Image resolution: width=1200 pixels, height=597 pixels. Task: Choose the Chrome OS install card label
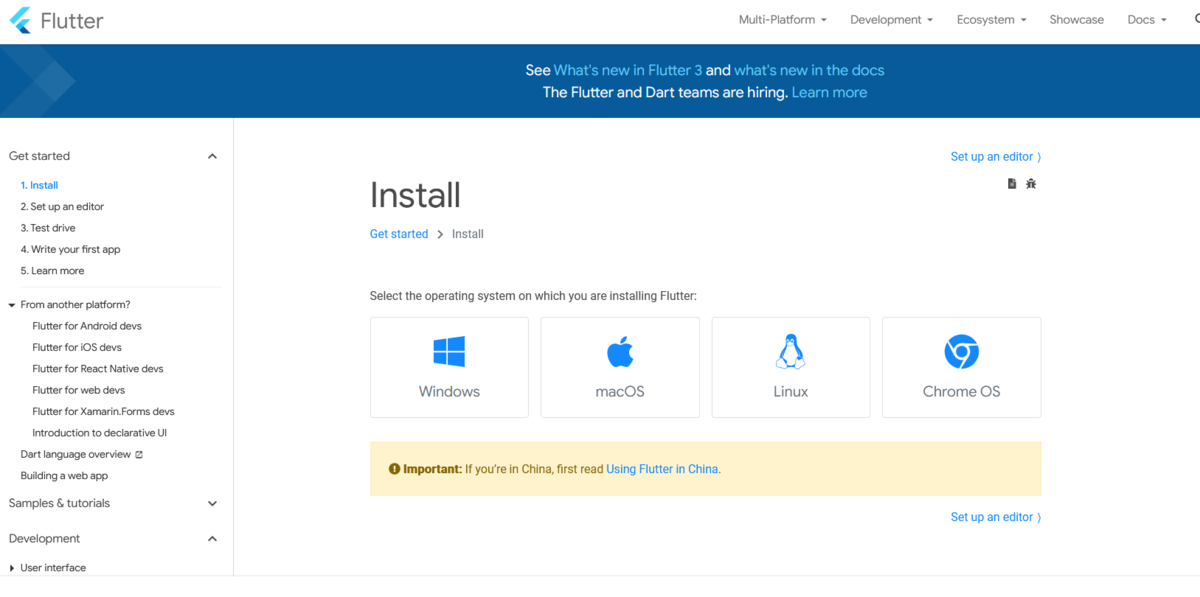pos(962,392)
